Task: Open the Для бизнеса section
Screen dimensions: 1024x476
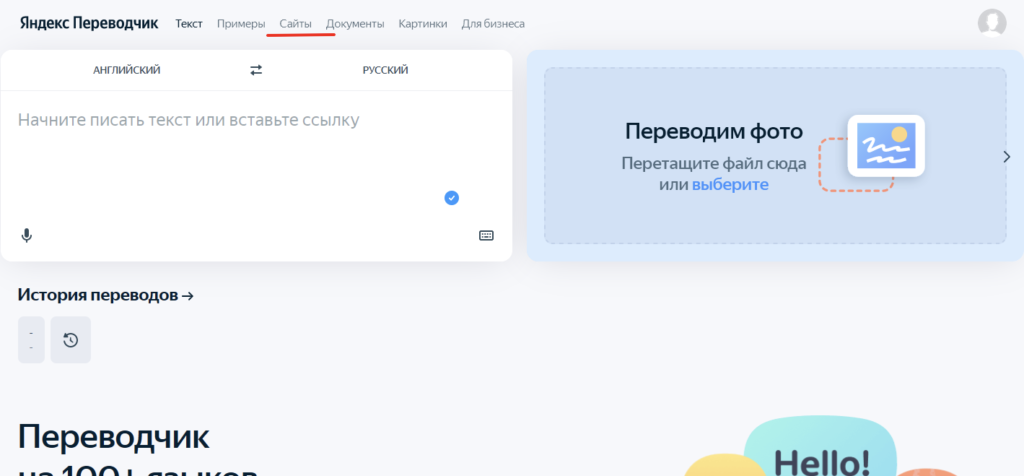Action: [493, 24]
